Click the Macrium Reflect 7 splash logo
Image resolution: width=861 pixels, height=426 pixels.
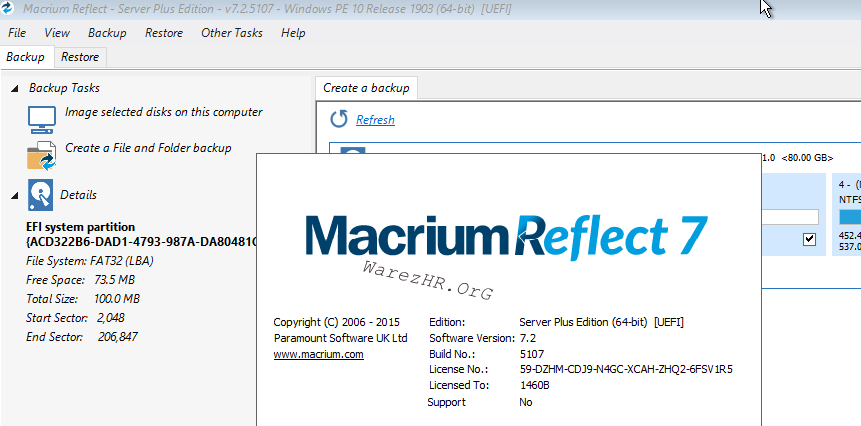point(505,236)
